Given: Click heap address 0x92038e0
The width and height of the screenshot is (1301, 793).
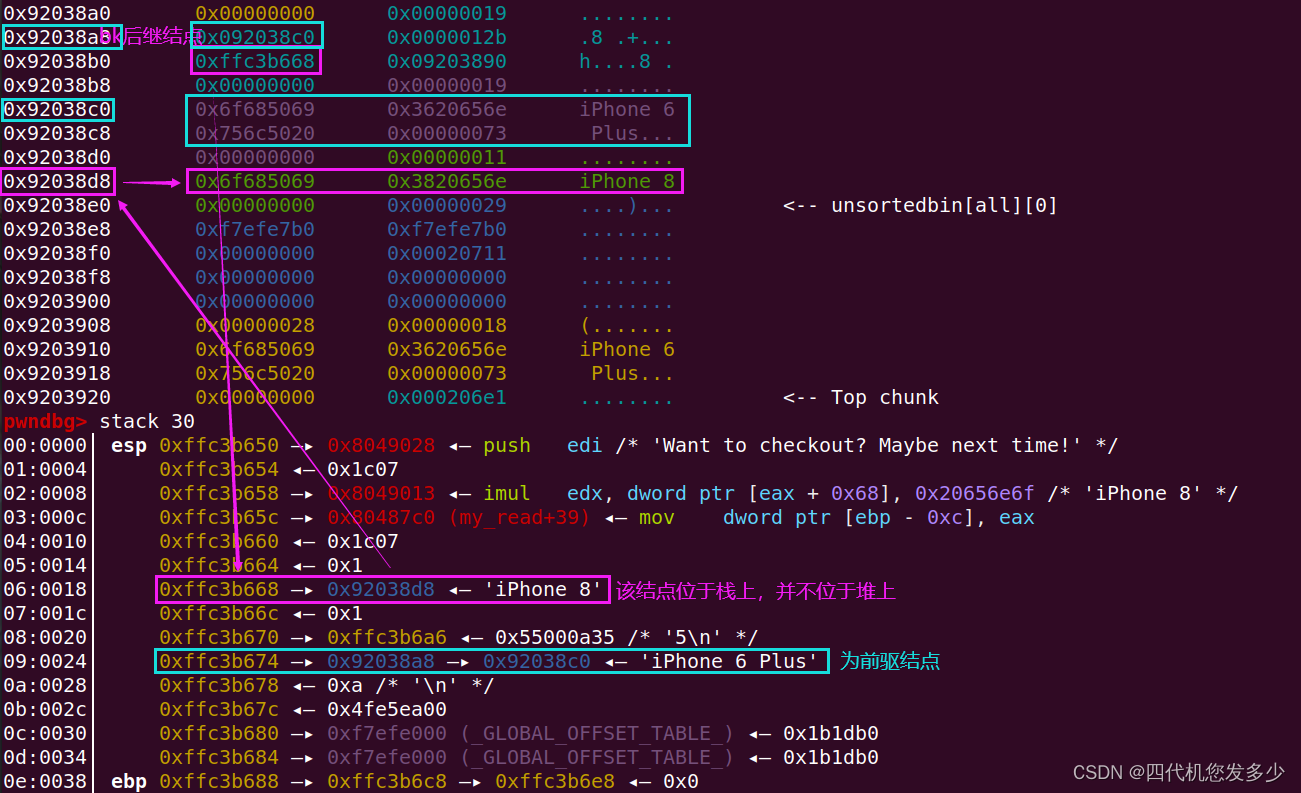Looking at the screenshot, I should pyautogui.click(x=58, y=205).
